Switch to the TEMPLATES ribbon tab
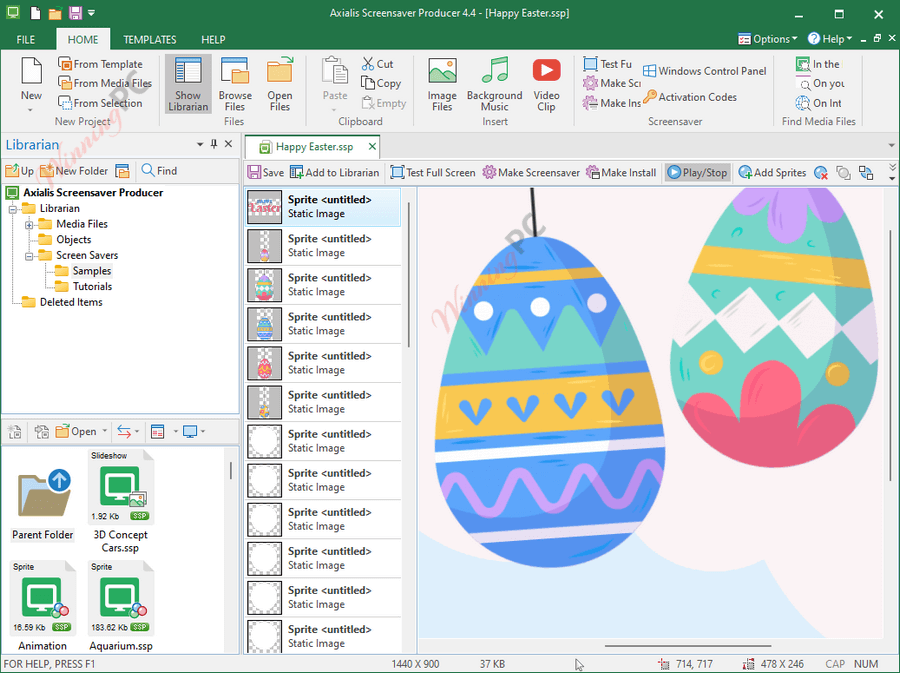Viewport: 900px width, 673px height. pyautogui.click(x=150, y=40)
